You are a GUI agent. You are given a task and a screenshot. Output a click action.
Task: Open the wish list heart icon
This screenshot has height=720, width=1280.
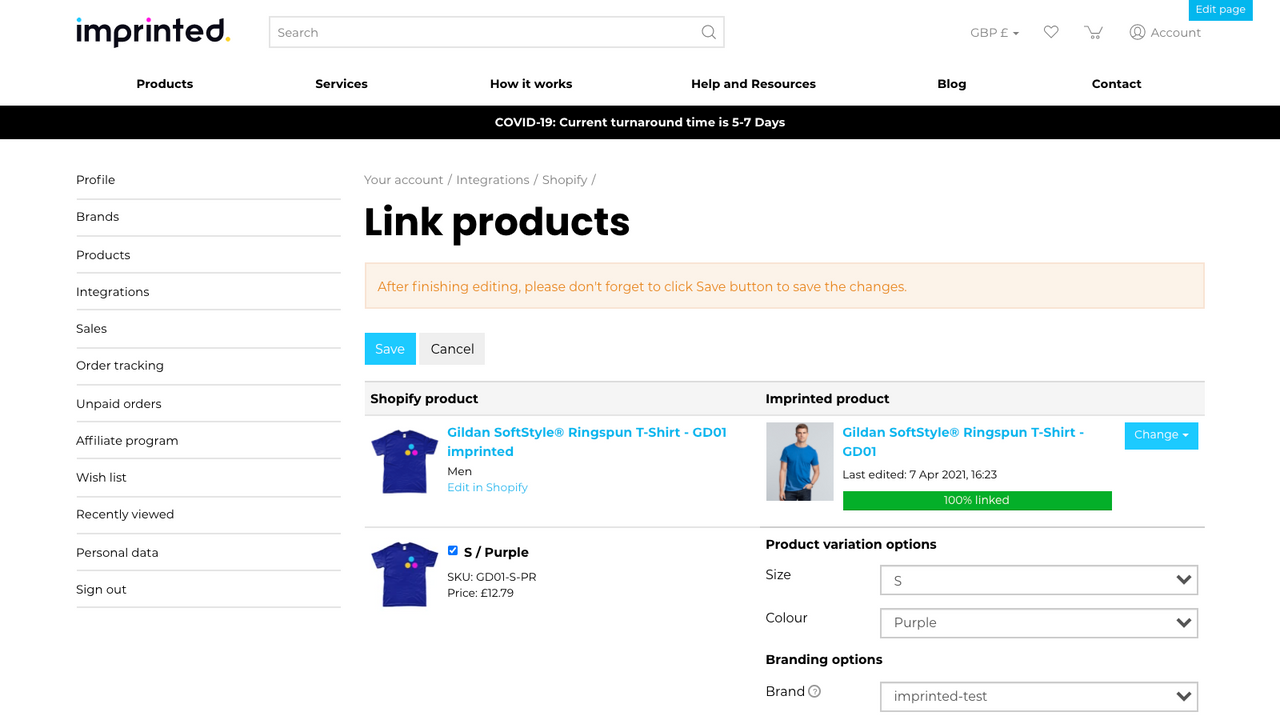(x=1051, y=32)
